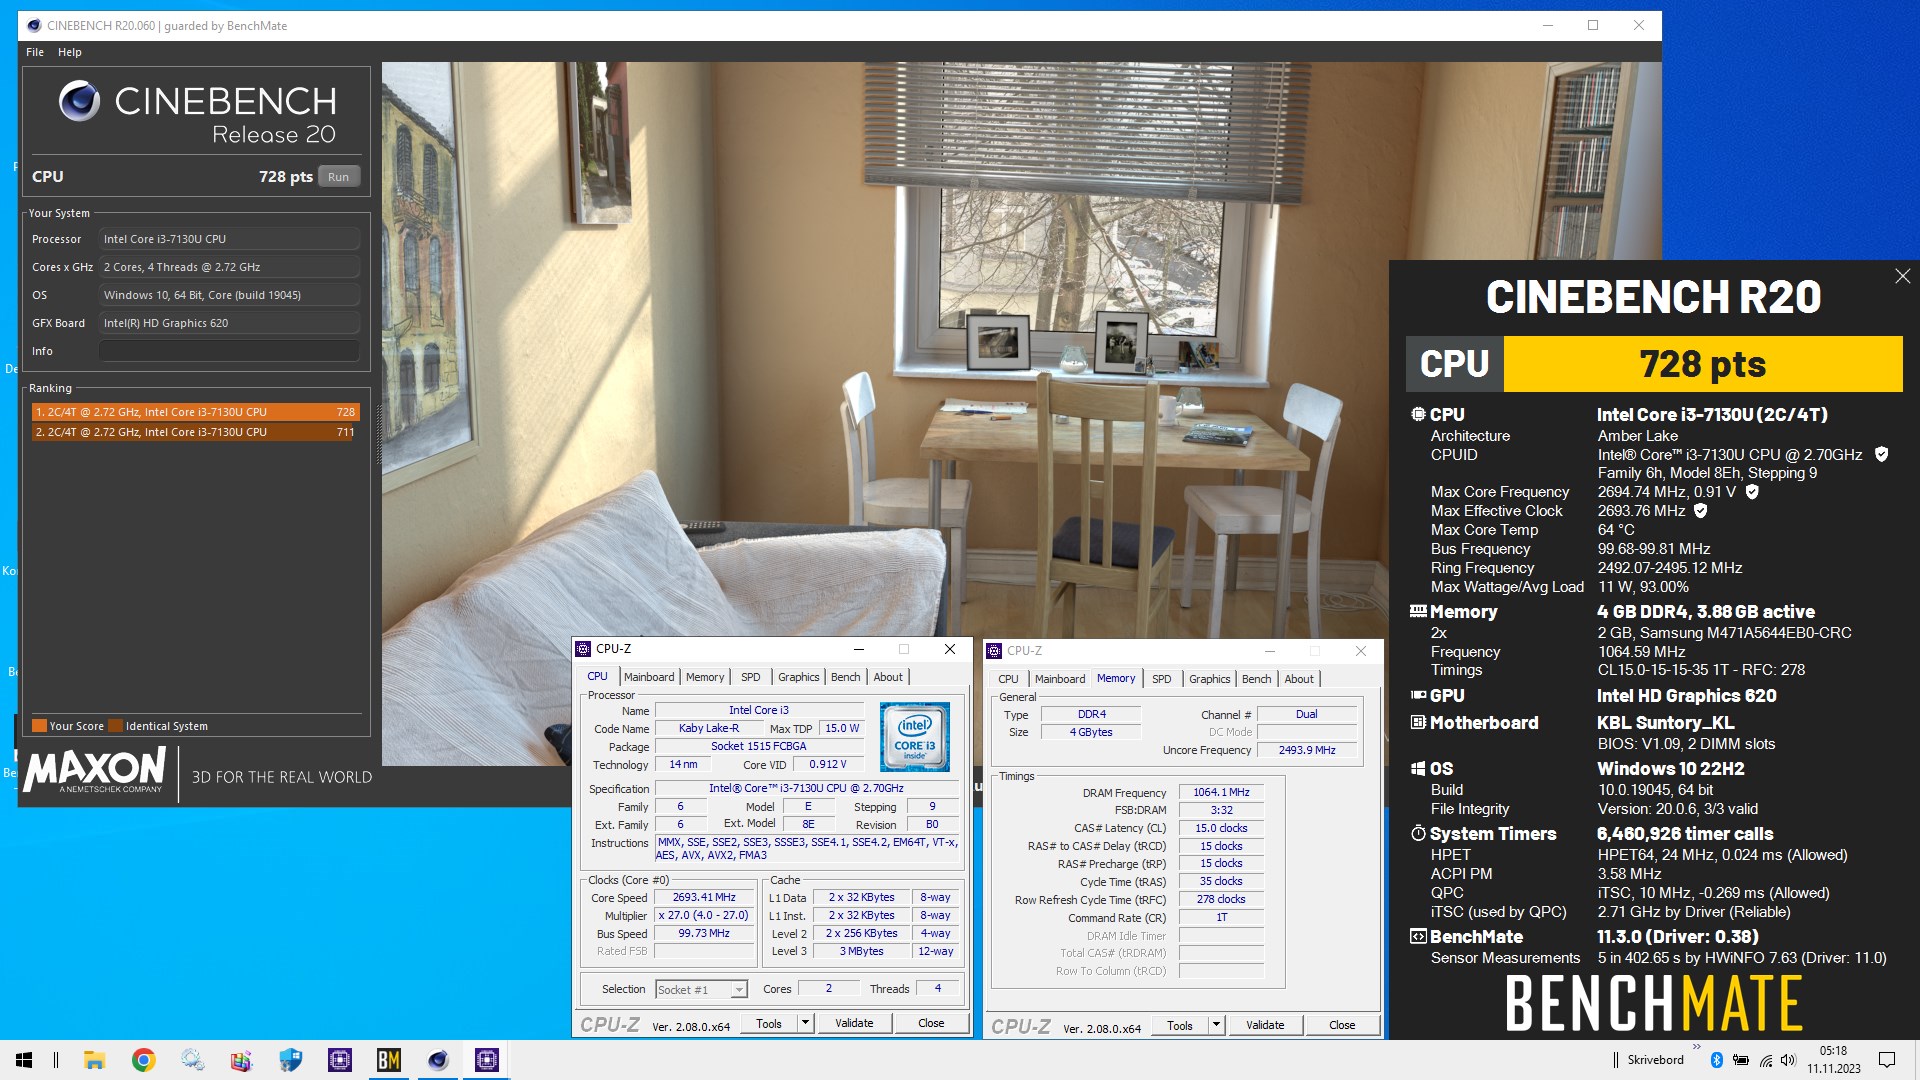Open Bench tab in left CPU-Z
1920x1080 pixels.
click(846, 677)
